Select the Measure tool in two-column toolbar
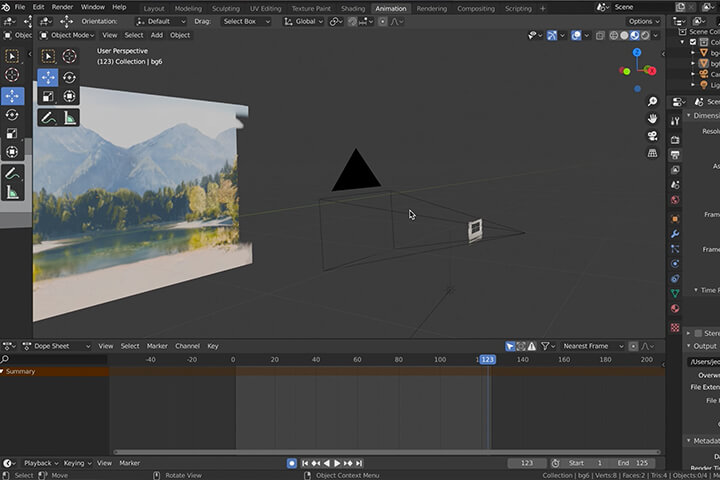 point(69,118)
